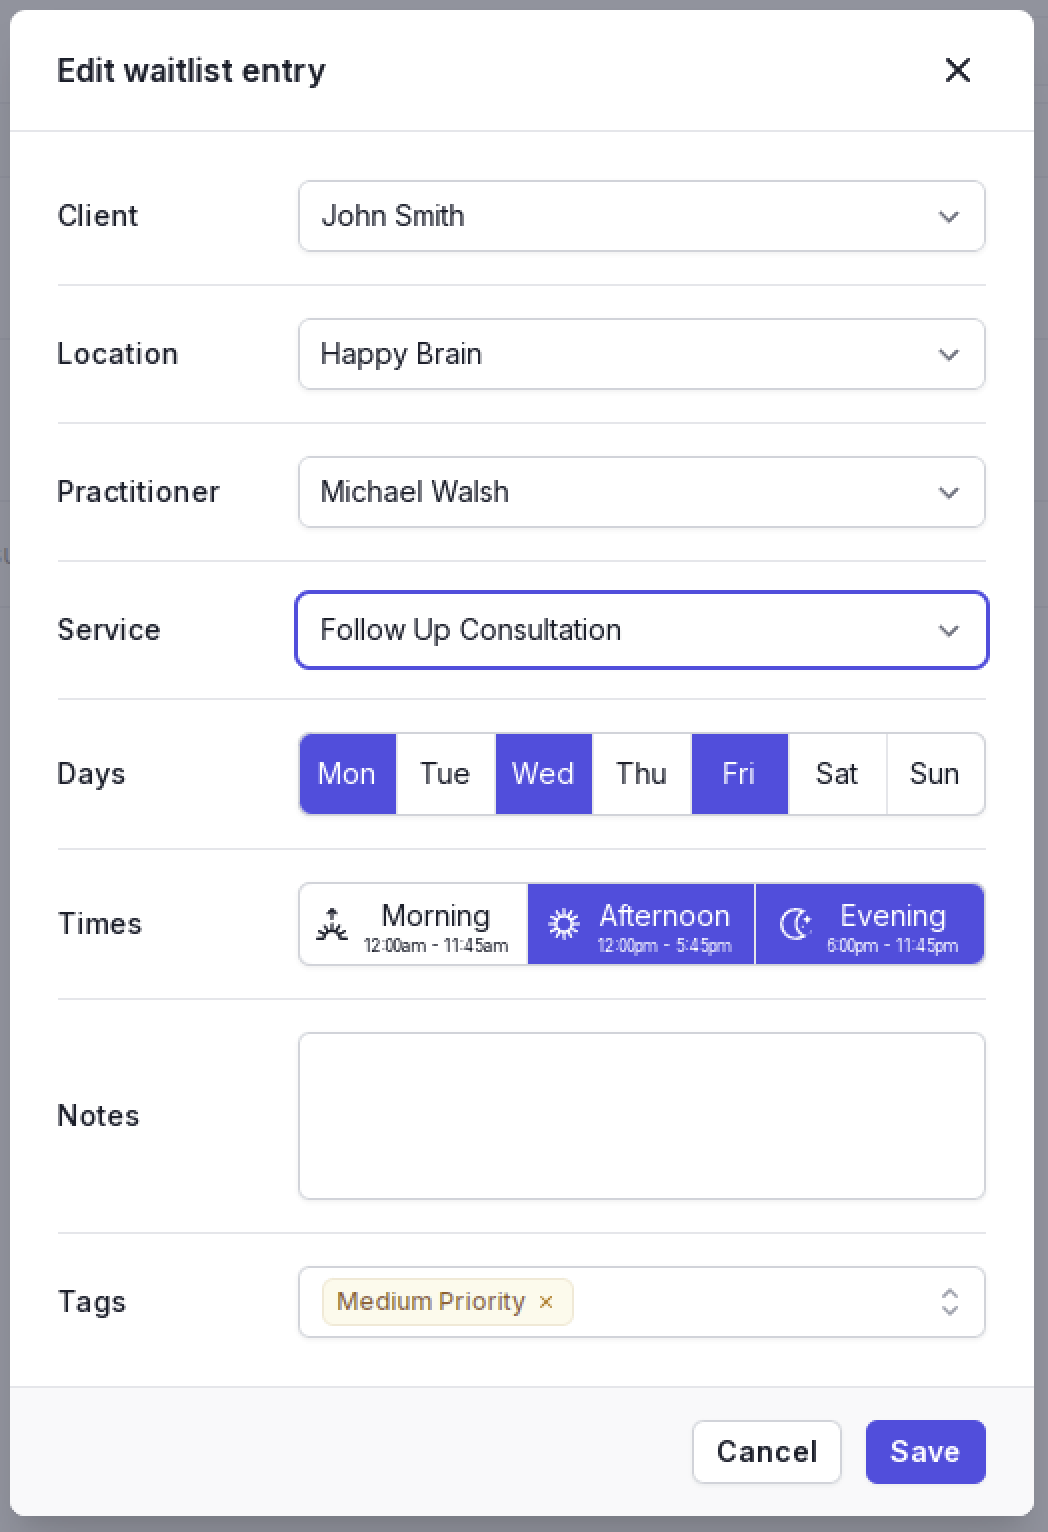Deselect Mon in the Days selector

coord(347,774)
